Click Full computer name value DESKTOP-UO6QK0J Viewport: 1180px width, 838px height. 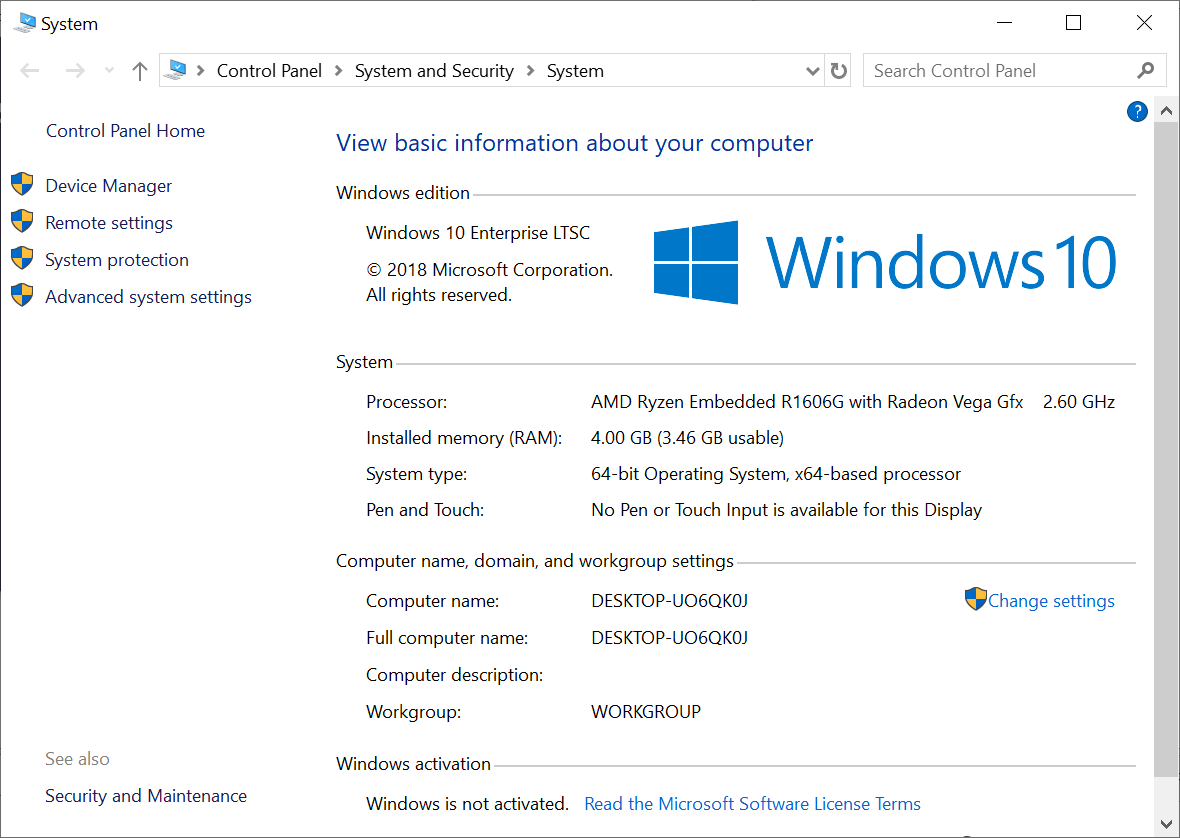point(670,638)
